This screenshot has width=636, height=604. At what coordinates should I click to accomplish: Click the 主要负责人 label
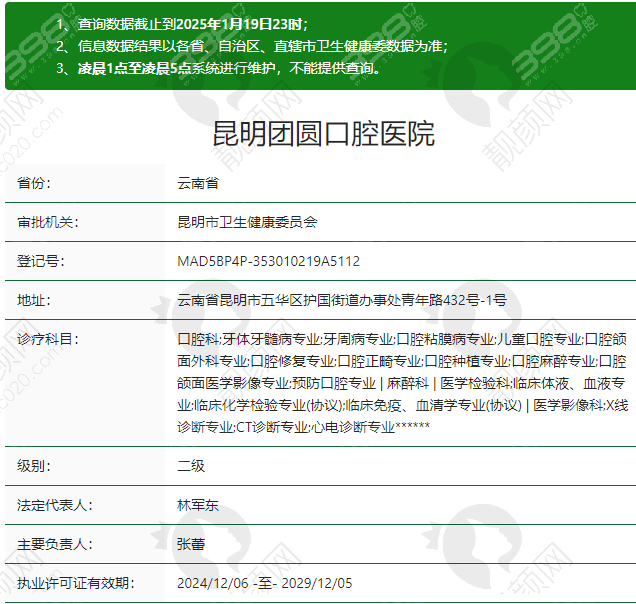pyautogui.click(x=54, y=544)
